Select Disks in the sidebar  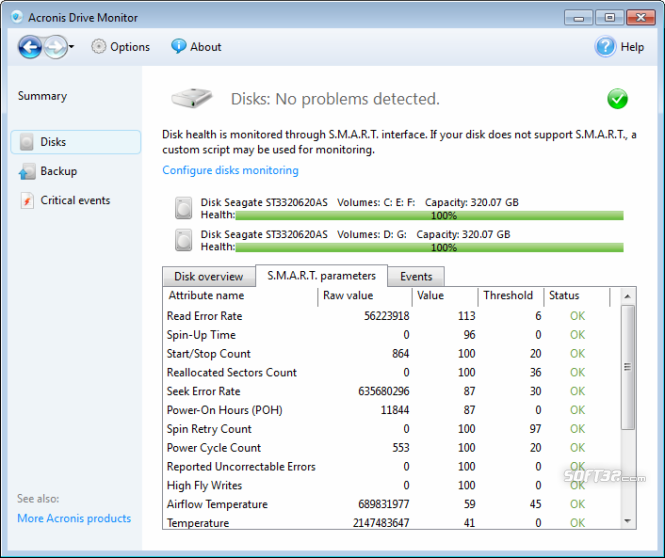coord(76,142)
